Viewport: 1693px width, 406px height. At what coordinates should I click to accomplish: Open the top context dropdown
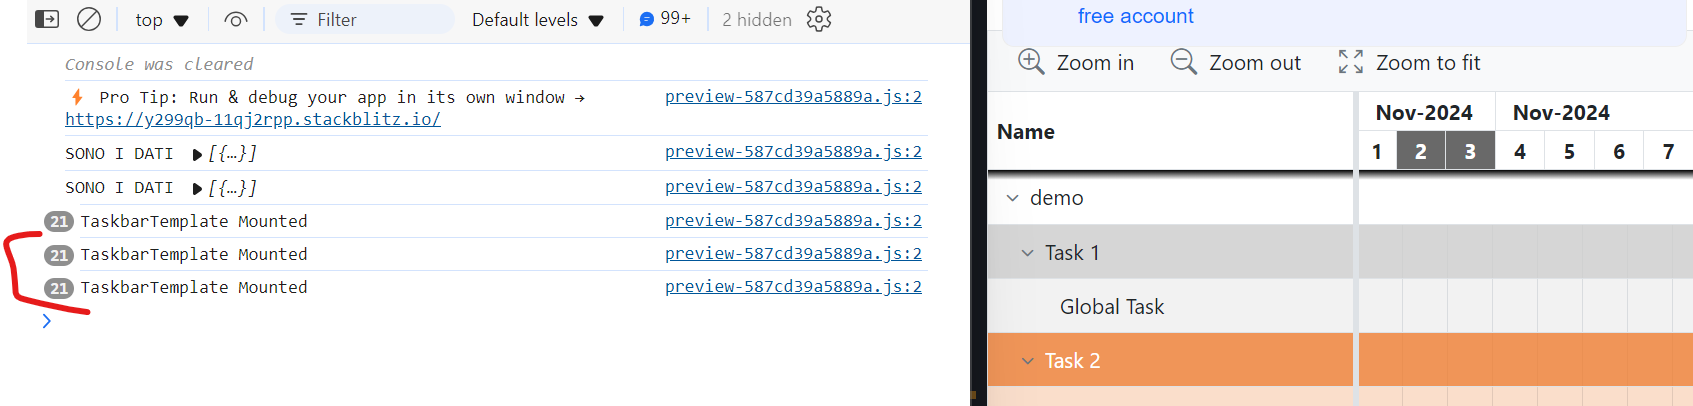pos(162,20)
